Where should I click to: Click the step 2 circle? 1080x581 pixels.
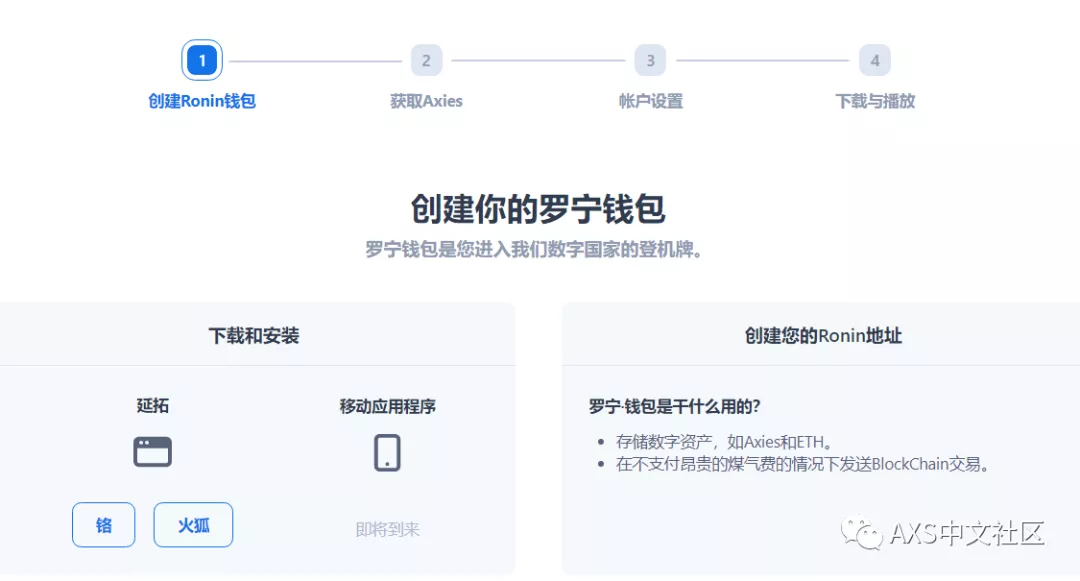click(426, 61)
